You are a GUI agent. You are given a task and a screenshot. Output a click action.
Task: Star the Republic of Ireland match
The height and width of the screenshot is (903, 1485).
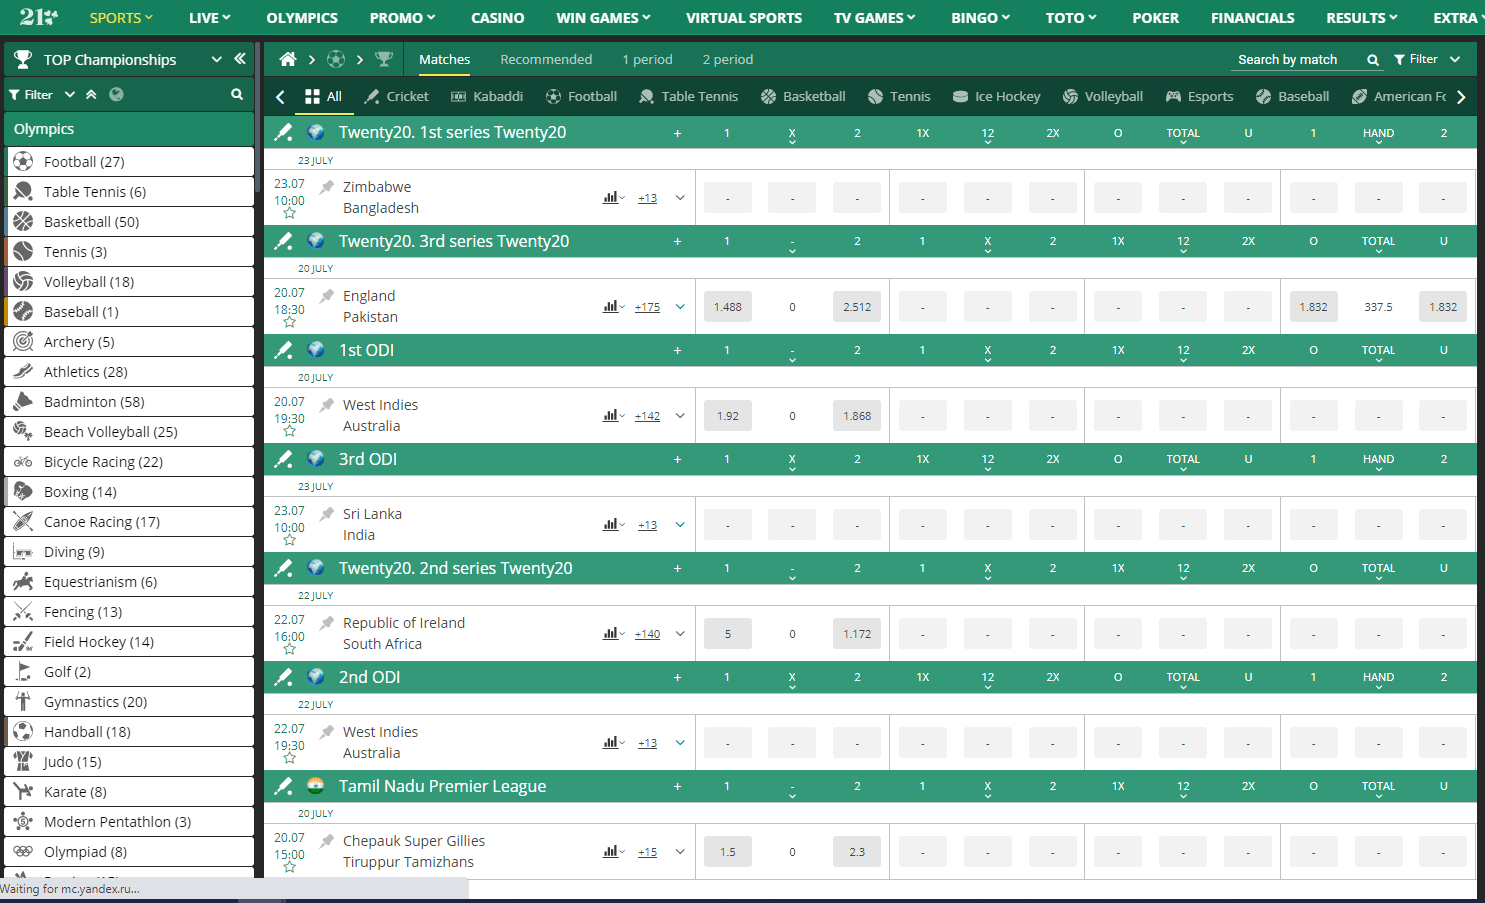click(x=289, y=649)
